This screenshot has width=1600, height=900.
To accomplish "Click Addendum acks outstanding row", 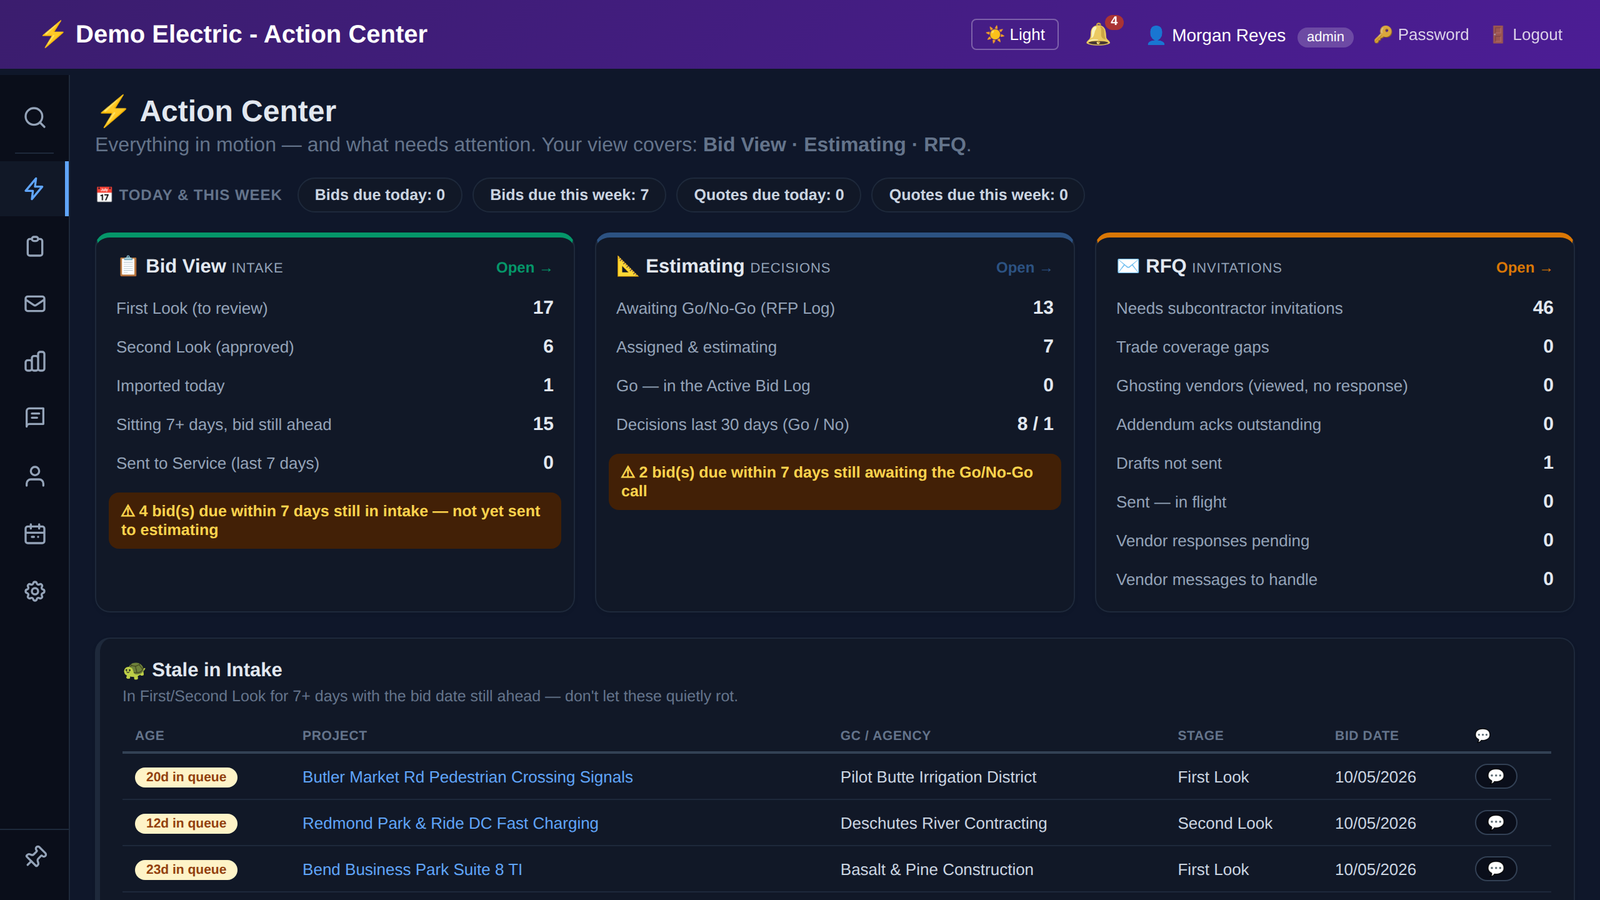I will coord(1335,424).
